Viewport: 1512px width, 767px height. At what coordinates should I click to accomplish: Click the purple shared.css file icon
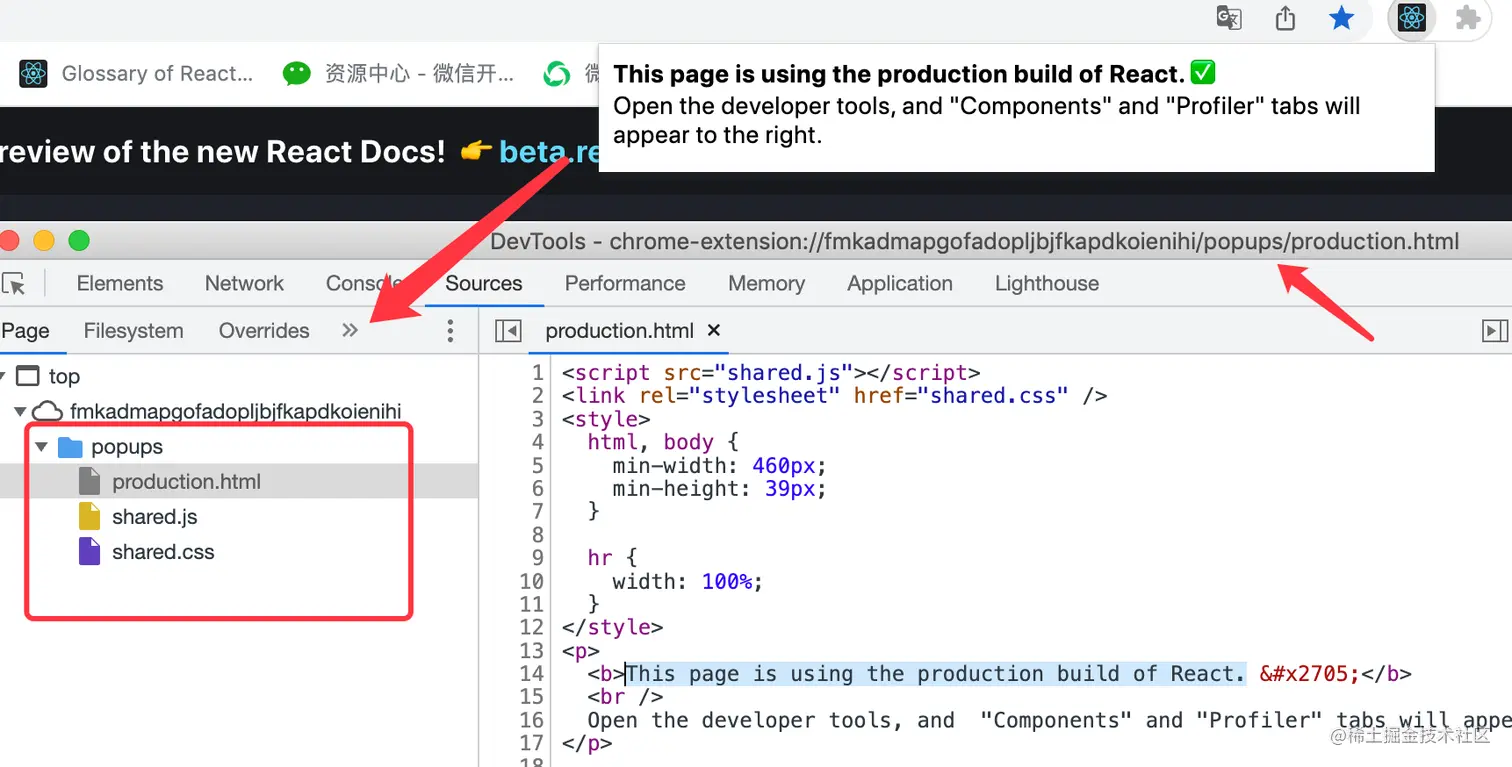(x=90, y=552)
